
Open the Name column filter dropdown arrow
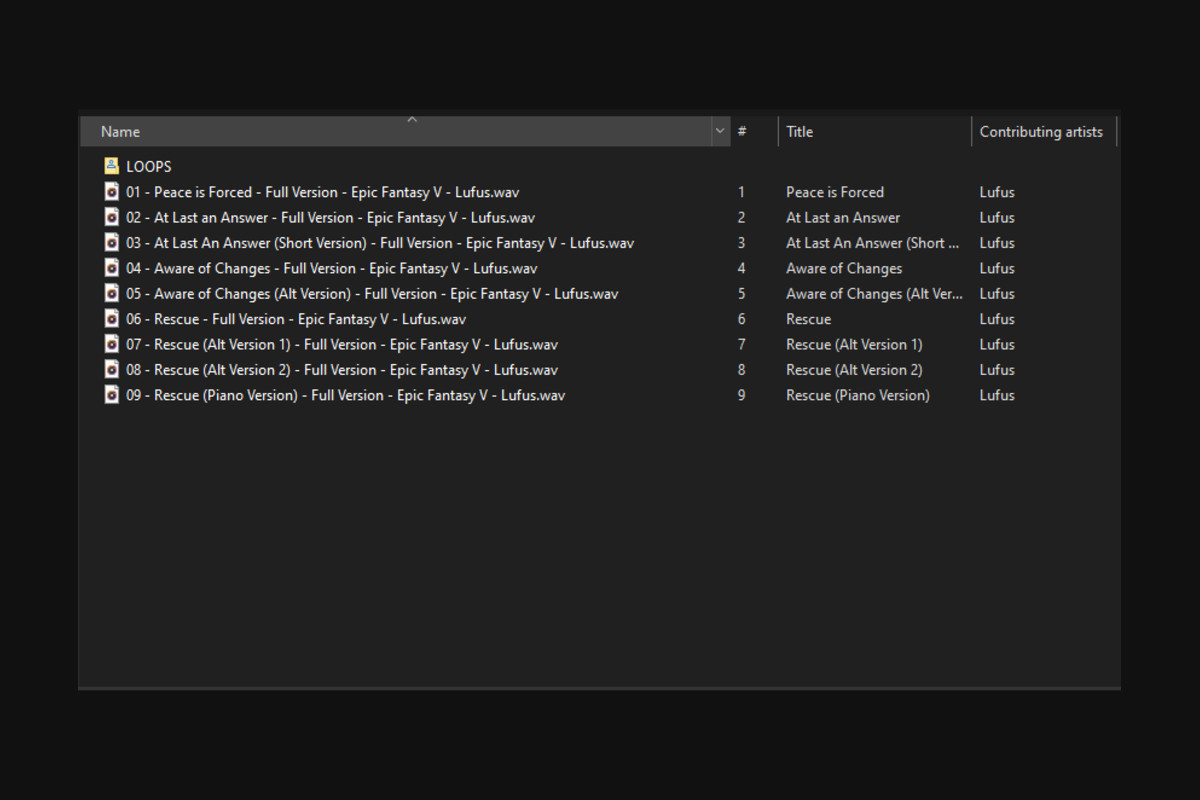pos(720,132)
